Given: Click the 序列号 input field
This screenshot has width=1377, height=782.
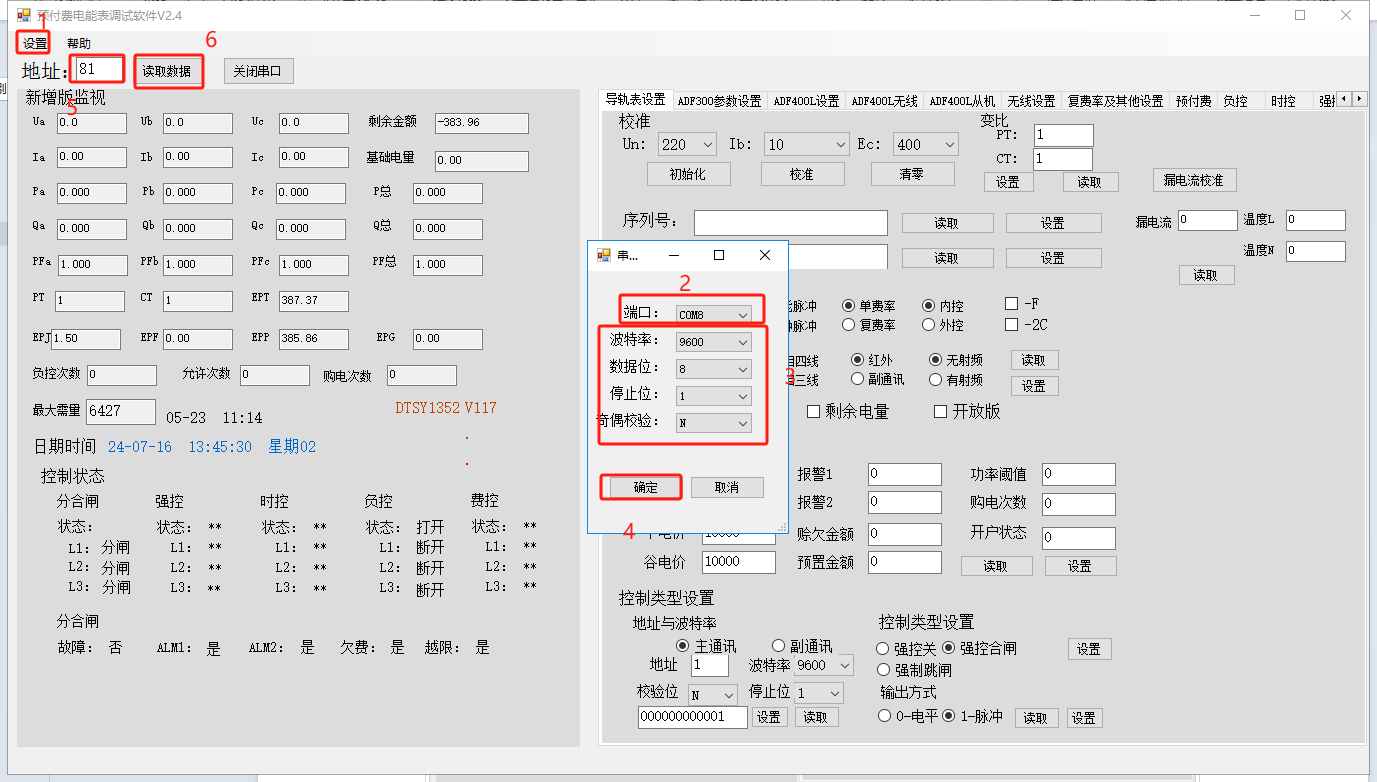Looking at the screenshot, I should coord(790,222).
